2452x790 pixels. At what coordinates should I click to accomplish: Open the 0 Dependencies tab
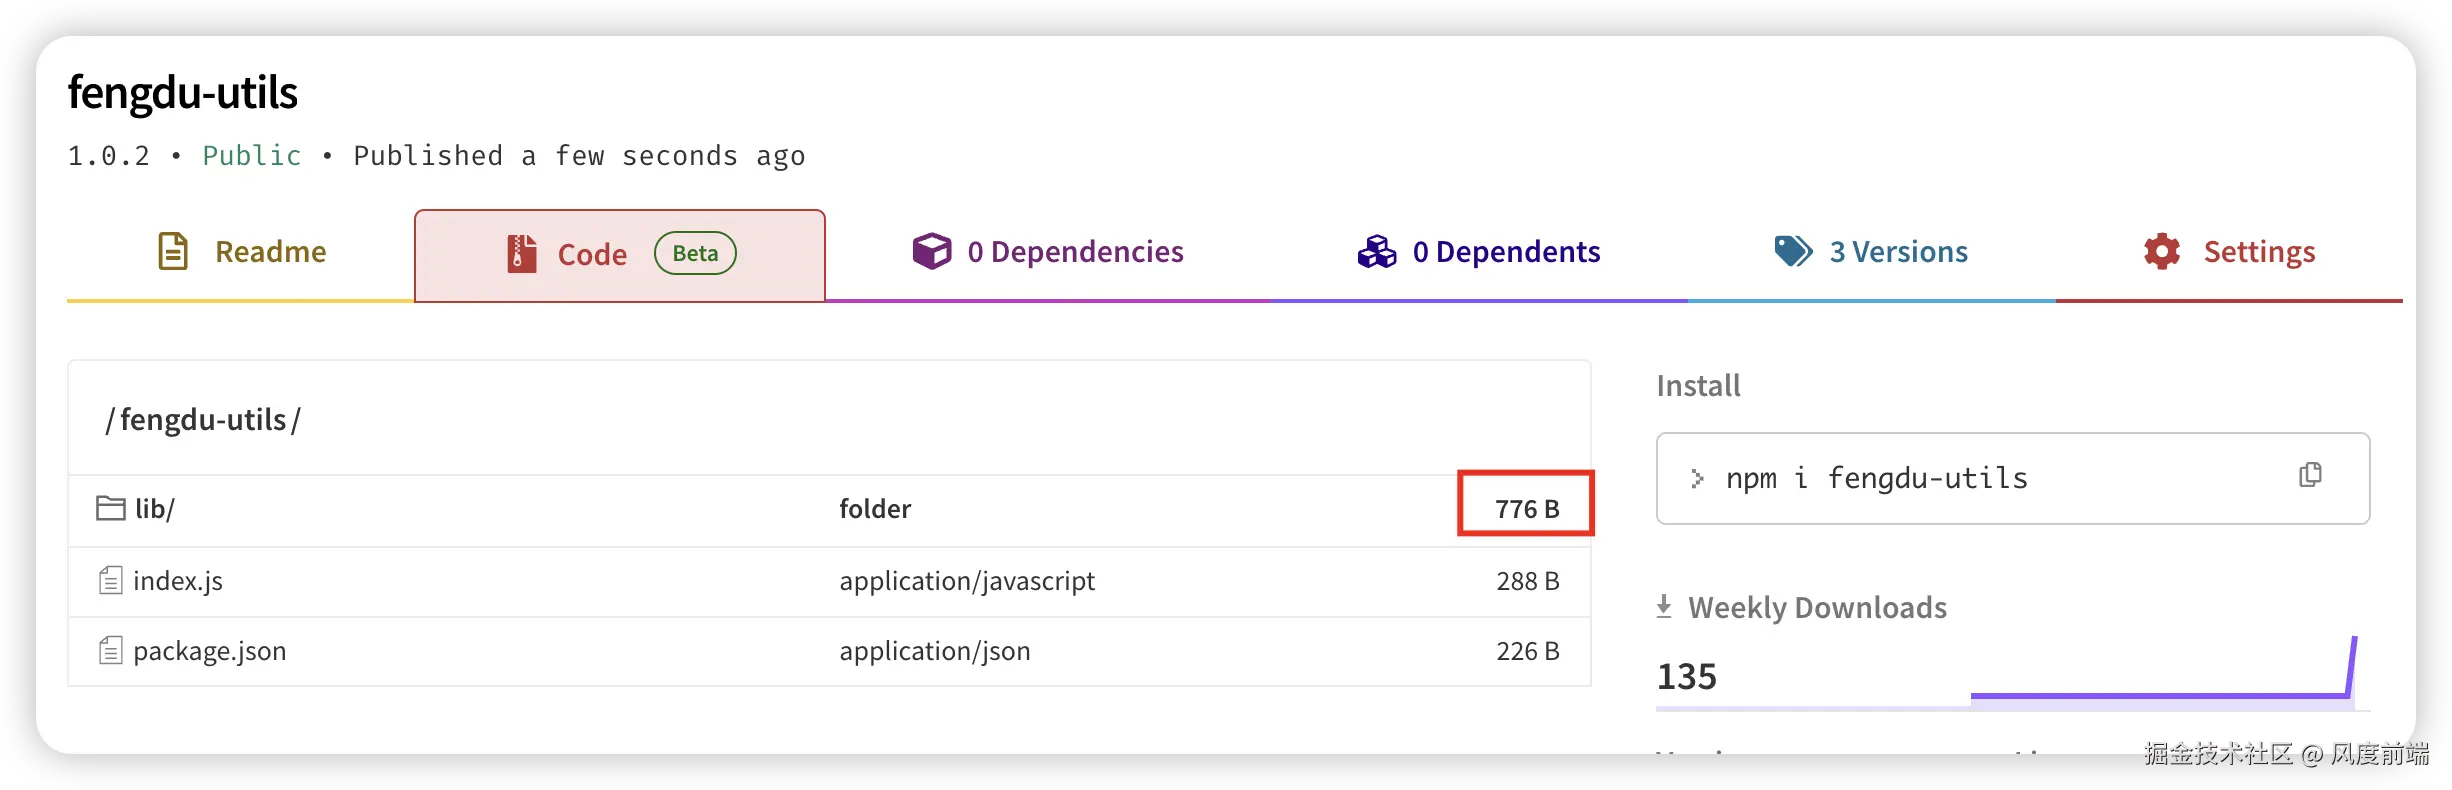1075,252
